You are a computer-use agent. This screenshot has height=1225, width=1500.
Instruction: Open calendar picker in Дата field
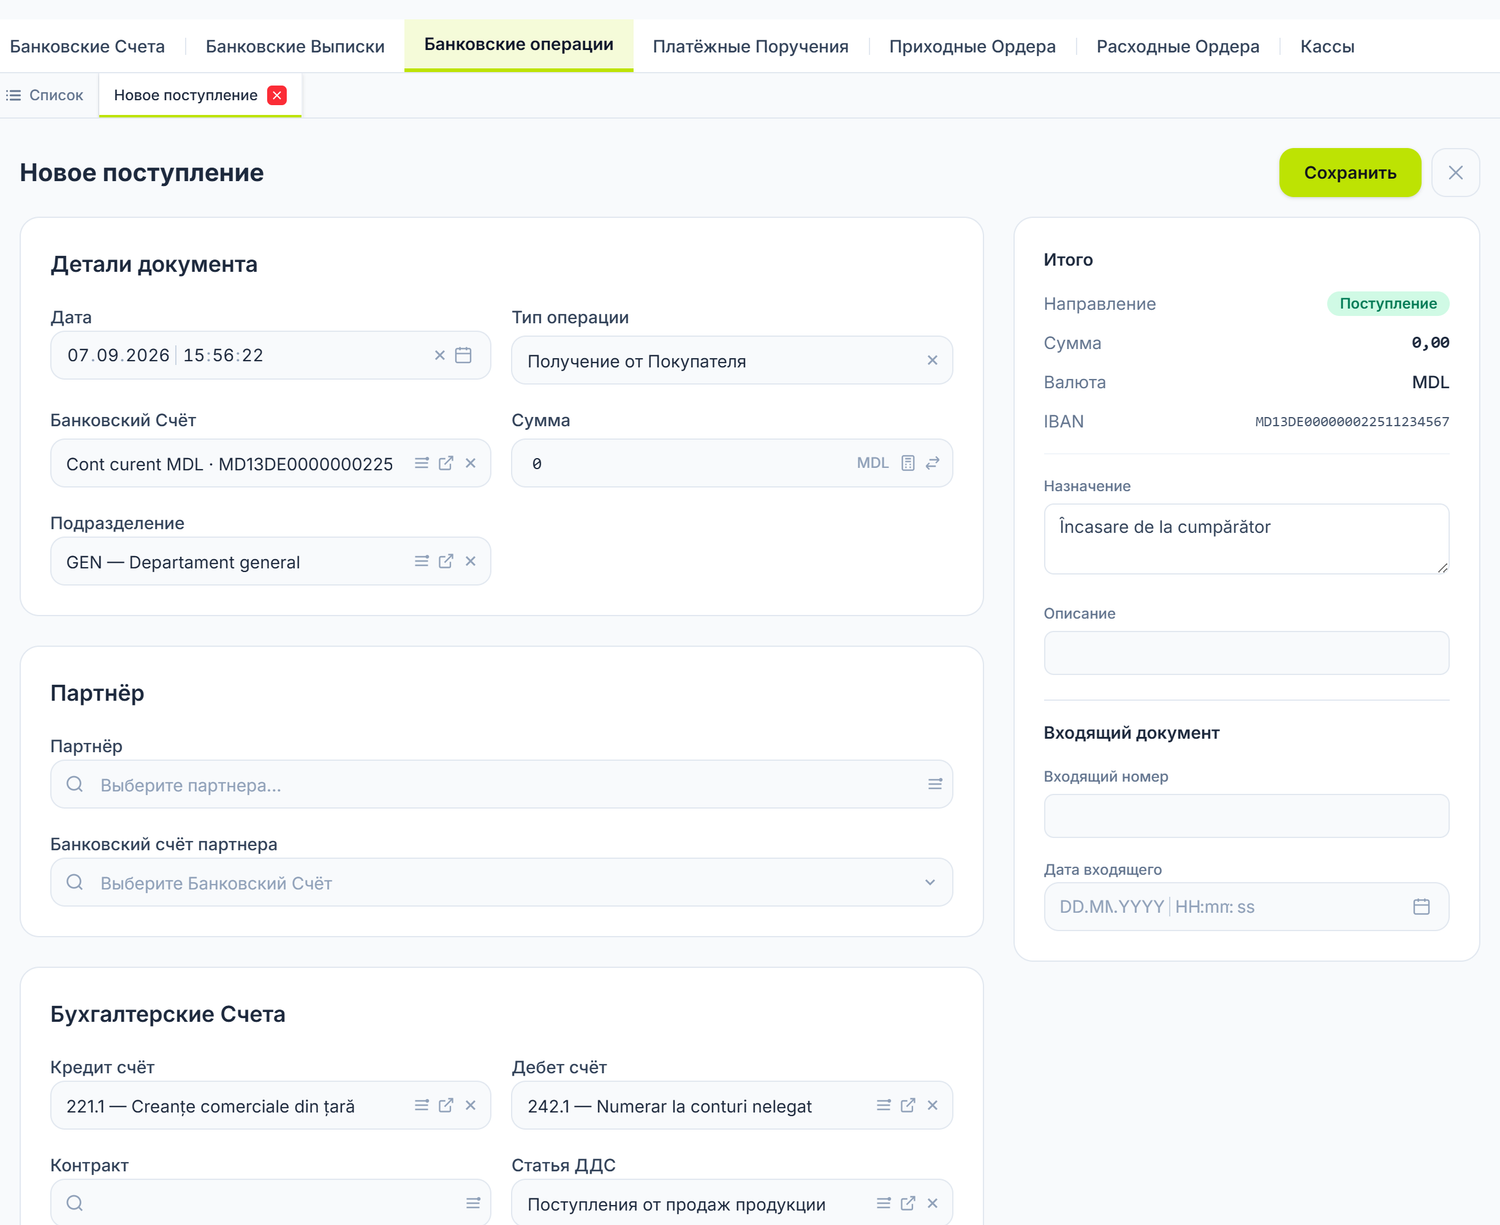tap(463, 355)
